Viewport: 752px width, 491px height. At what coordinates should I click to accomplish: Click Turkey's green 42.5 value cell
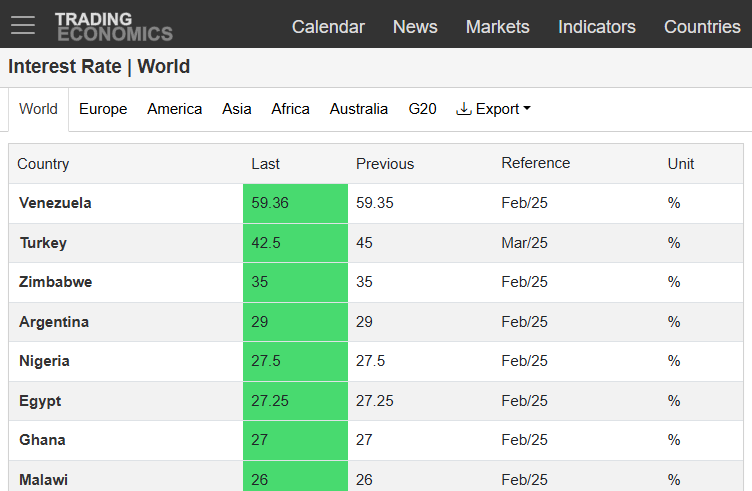[295, 243]
